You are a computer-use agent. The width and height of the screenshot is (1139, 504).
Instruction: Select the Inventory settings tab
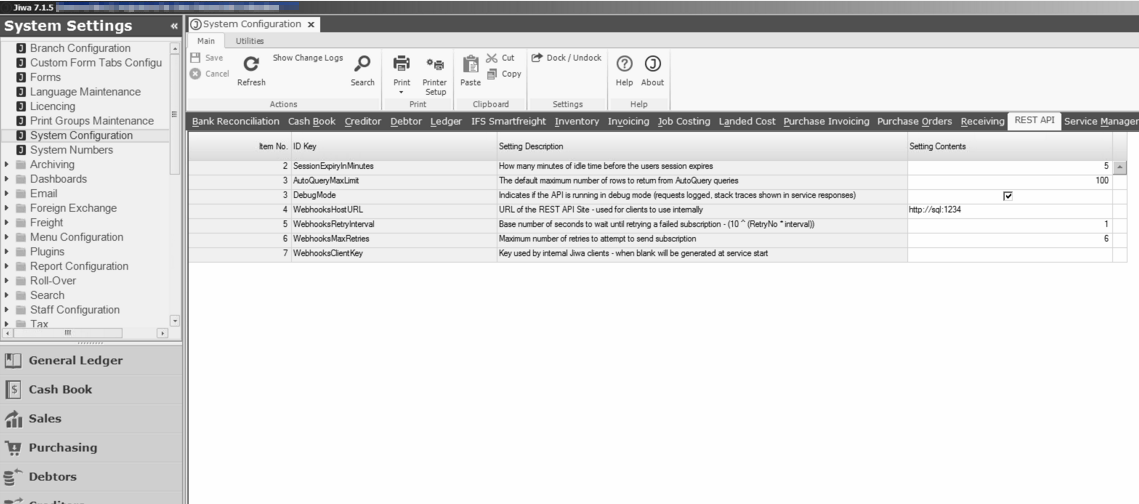(x=576, y=122)
